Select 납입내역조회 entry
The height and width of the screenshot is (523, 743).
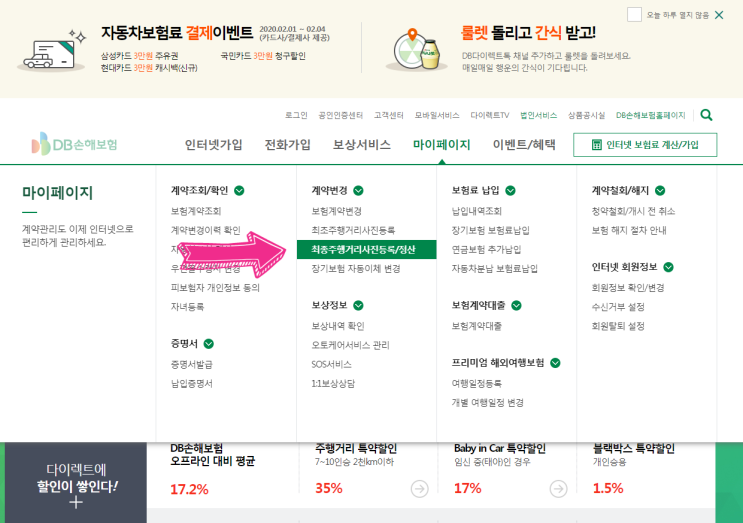tap(477, 211)
